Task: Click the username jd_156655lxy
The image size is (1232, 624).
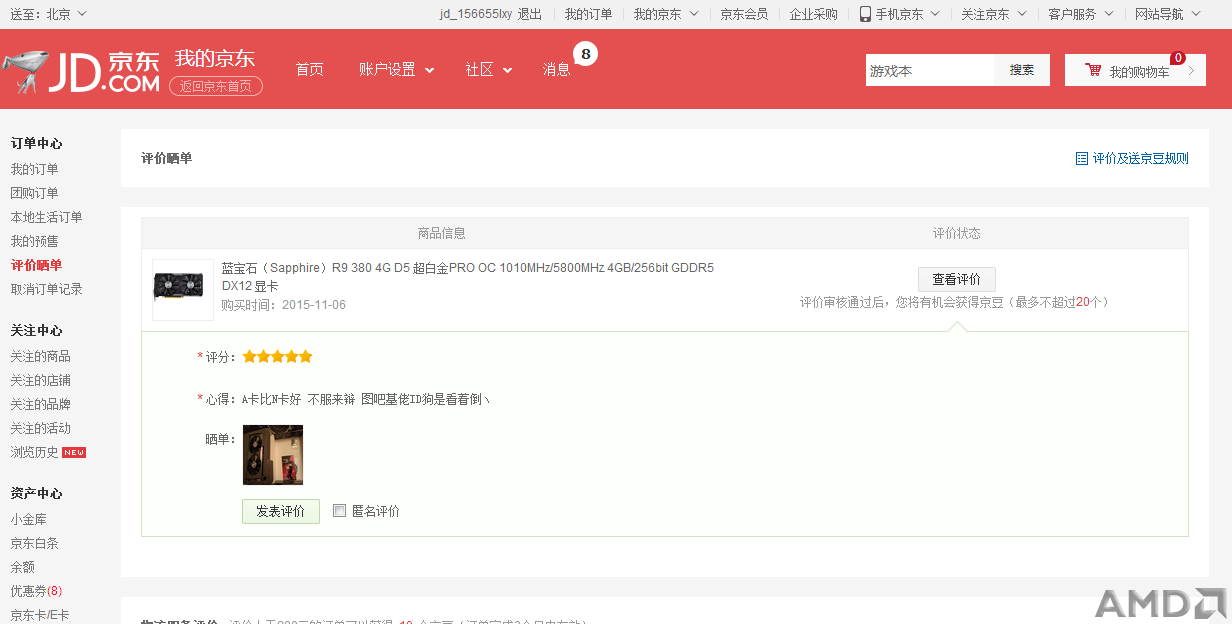Action: pos(476,14)
